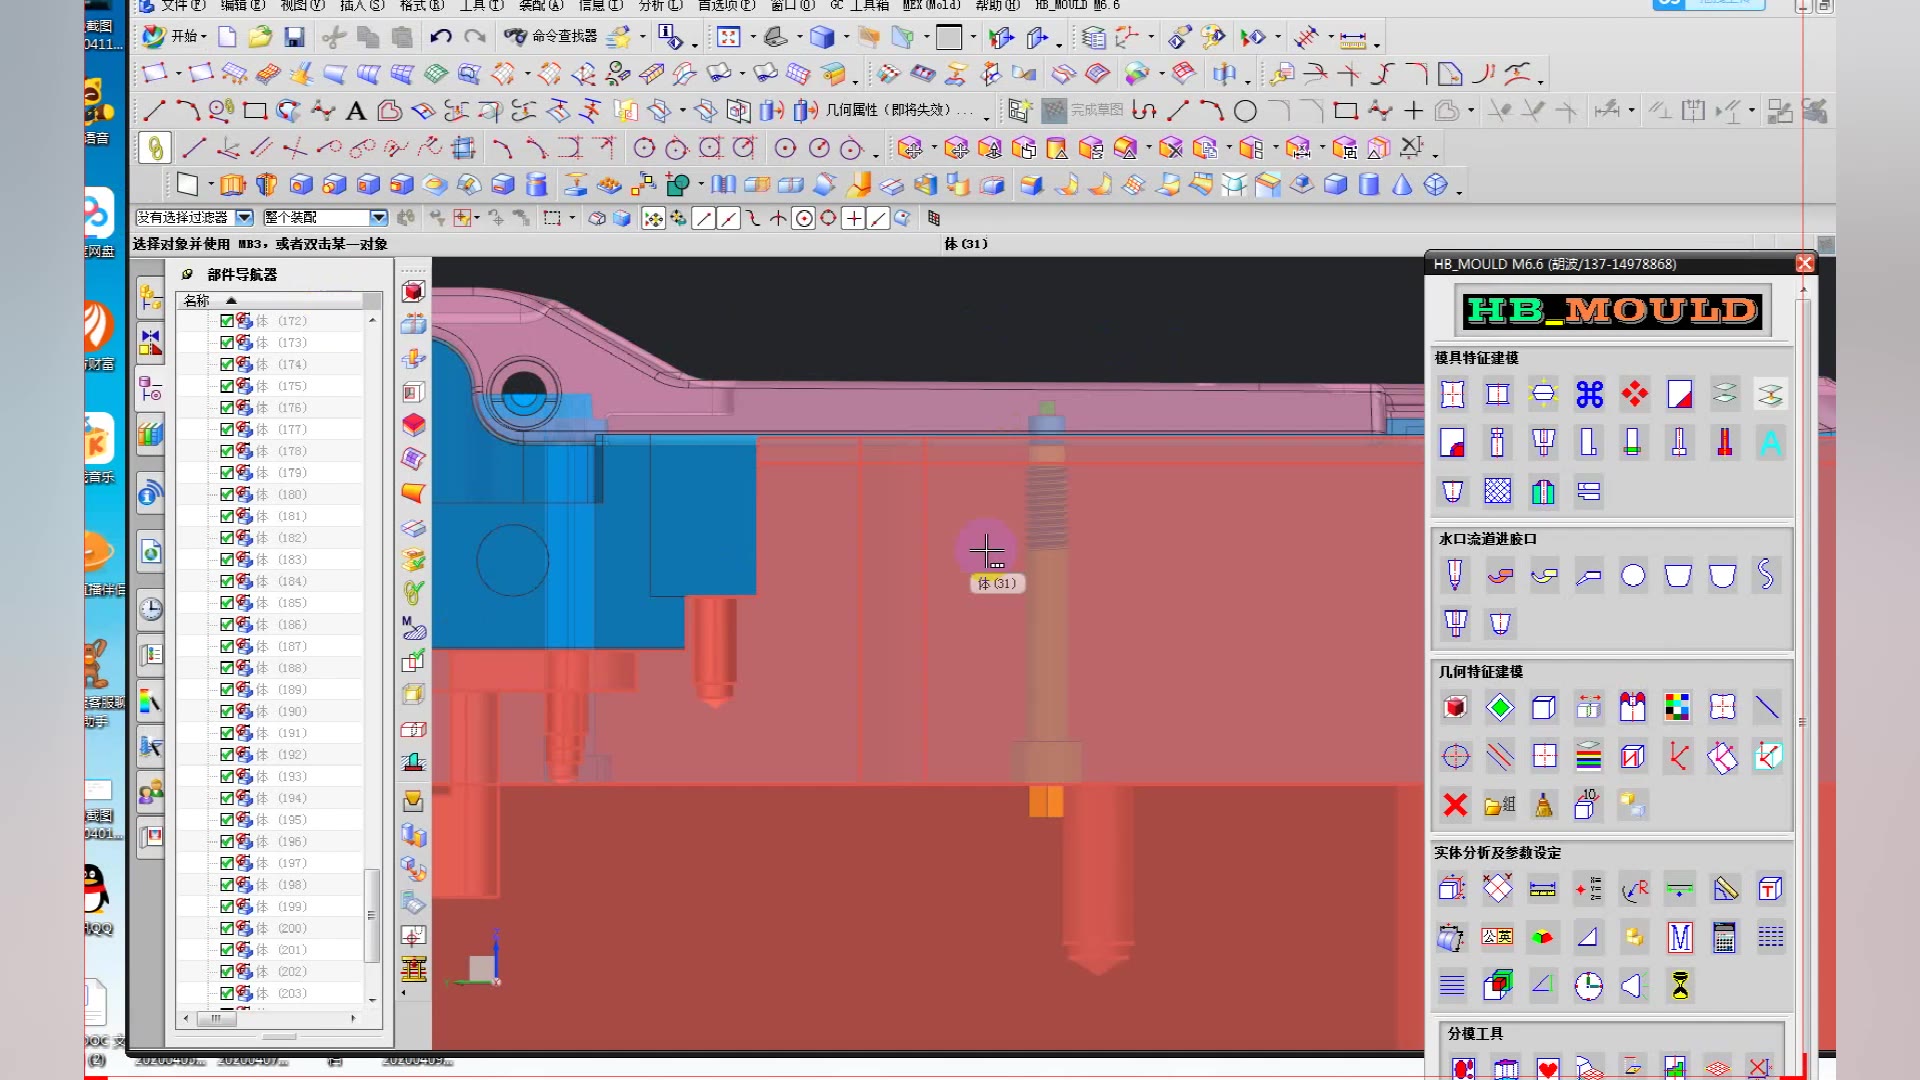Viewport: 1920px width, 1080px height.
Task: Click the hourglass icon in HB_MOULD panel
Action: click(x=1680, y=986)
